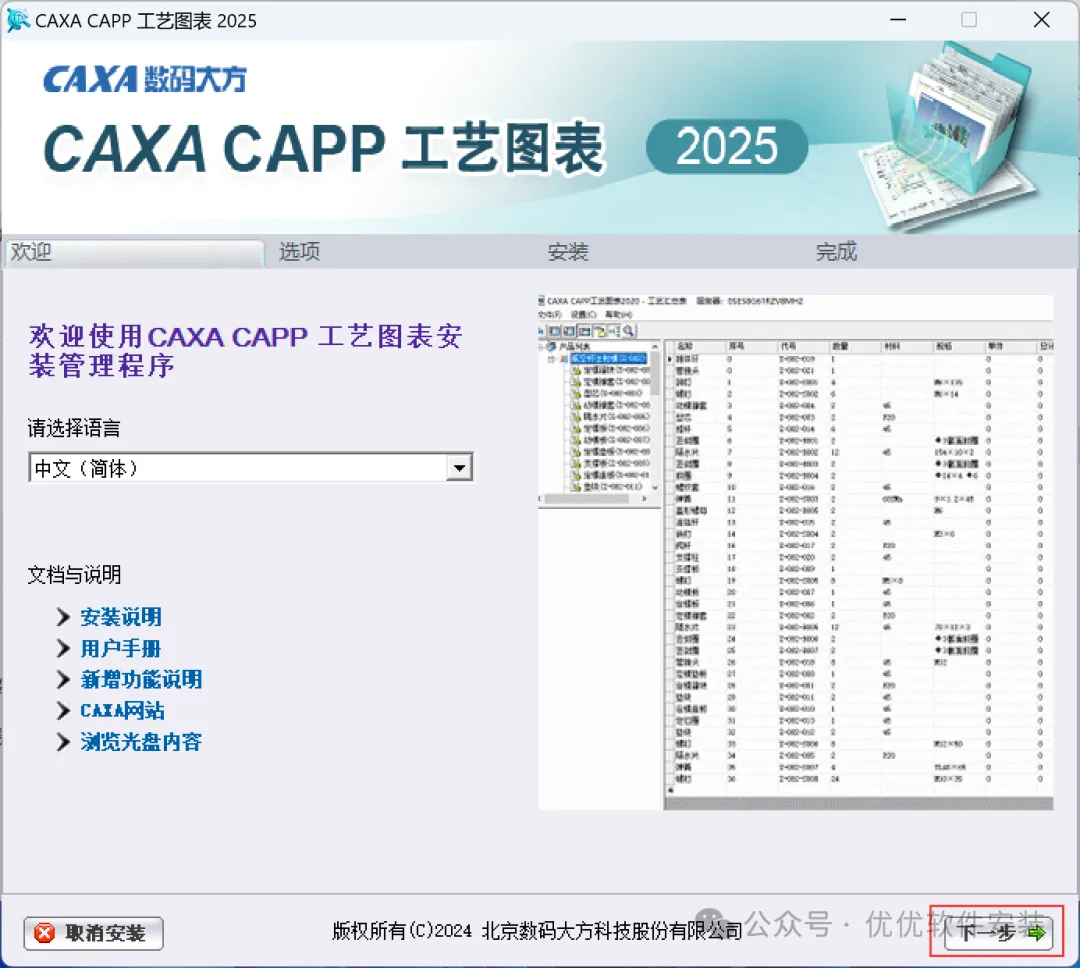Minimize the installer window
This screenshot has height=968, width=1080.
click(898, 20)
